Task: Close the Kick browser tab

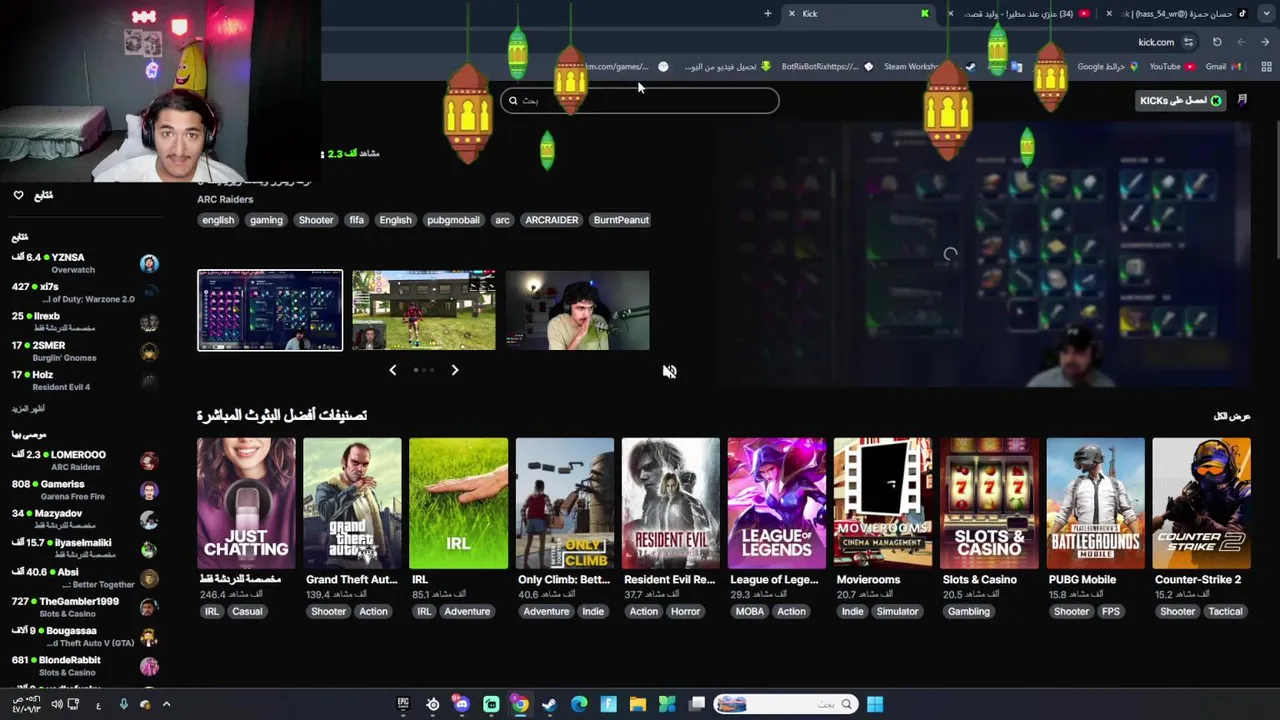Action: pos(791,14)
